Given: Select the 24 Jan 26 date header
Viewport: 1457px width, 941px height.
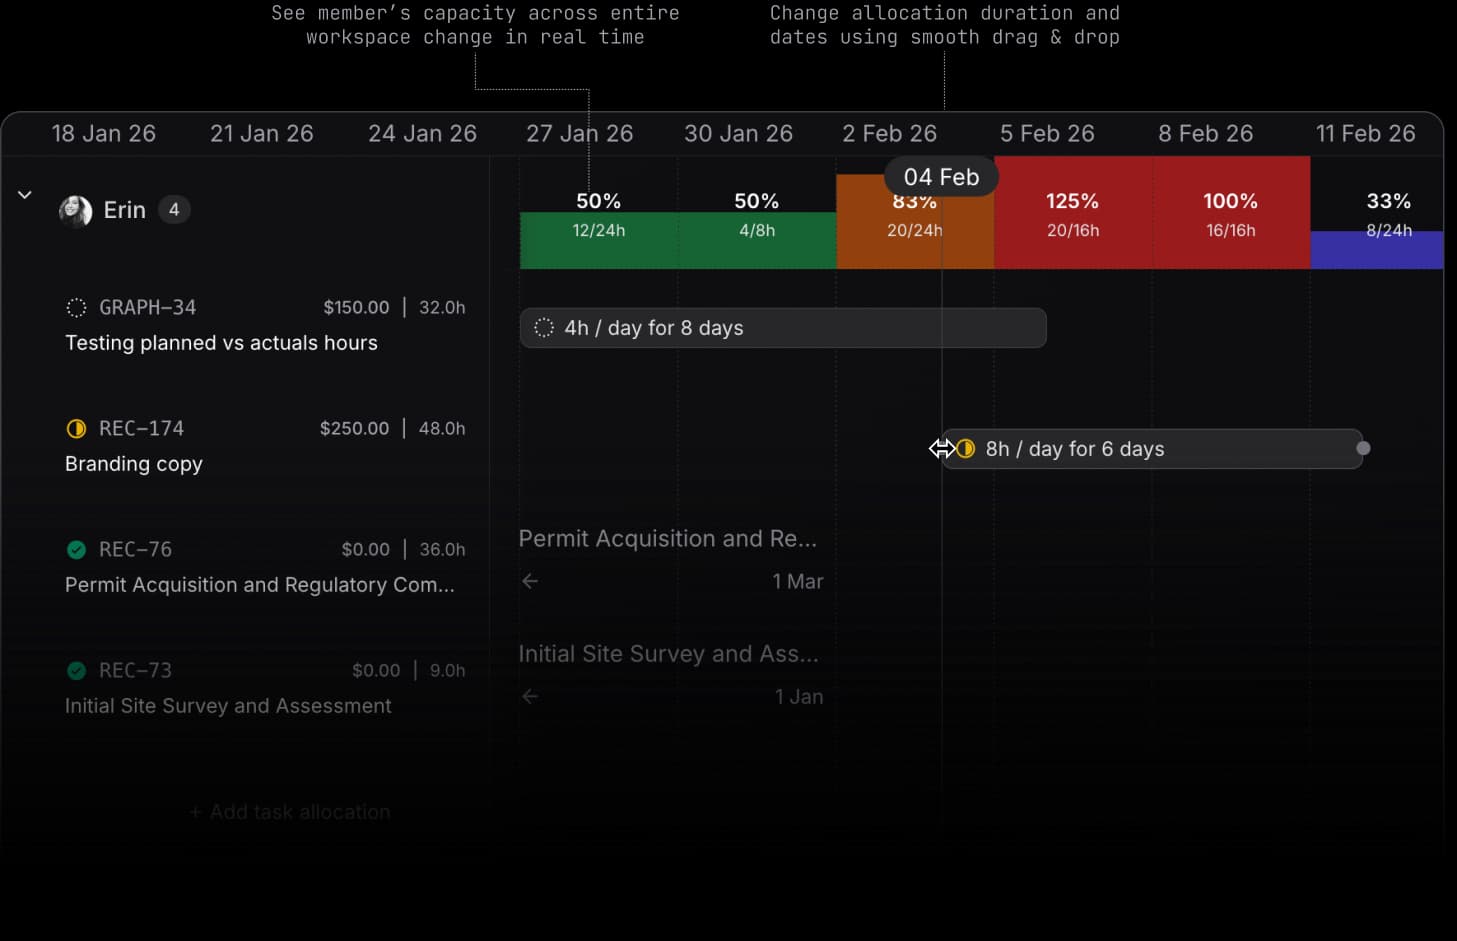Looking at the screenshot, I should 422,134.
